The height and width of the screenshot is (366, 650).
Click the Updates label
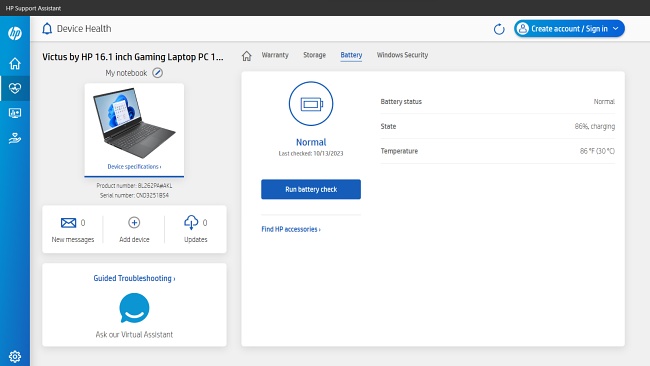(196, 240)
